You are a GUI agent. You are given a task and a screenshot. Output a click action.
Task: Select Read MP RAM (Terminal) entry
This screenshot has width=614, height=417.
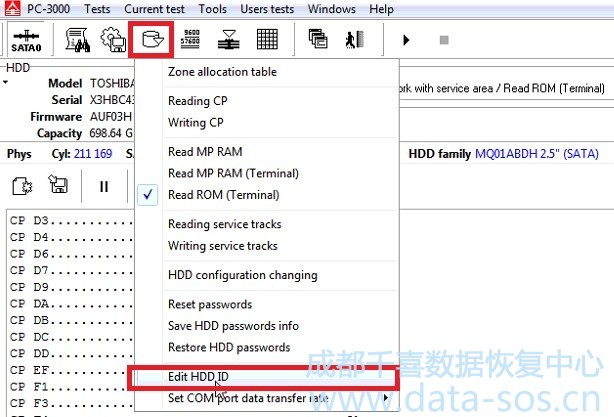click(x=267, y=173)
